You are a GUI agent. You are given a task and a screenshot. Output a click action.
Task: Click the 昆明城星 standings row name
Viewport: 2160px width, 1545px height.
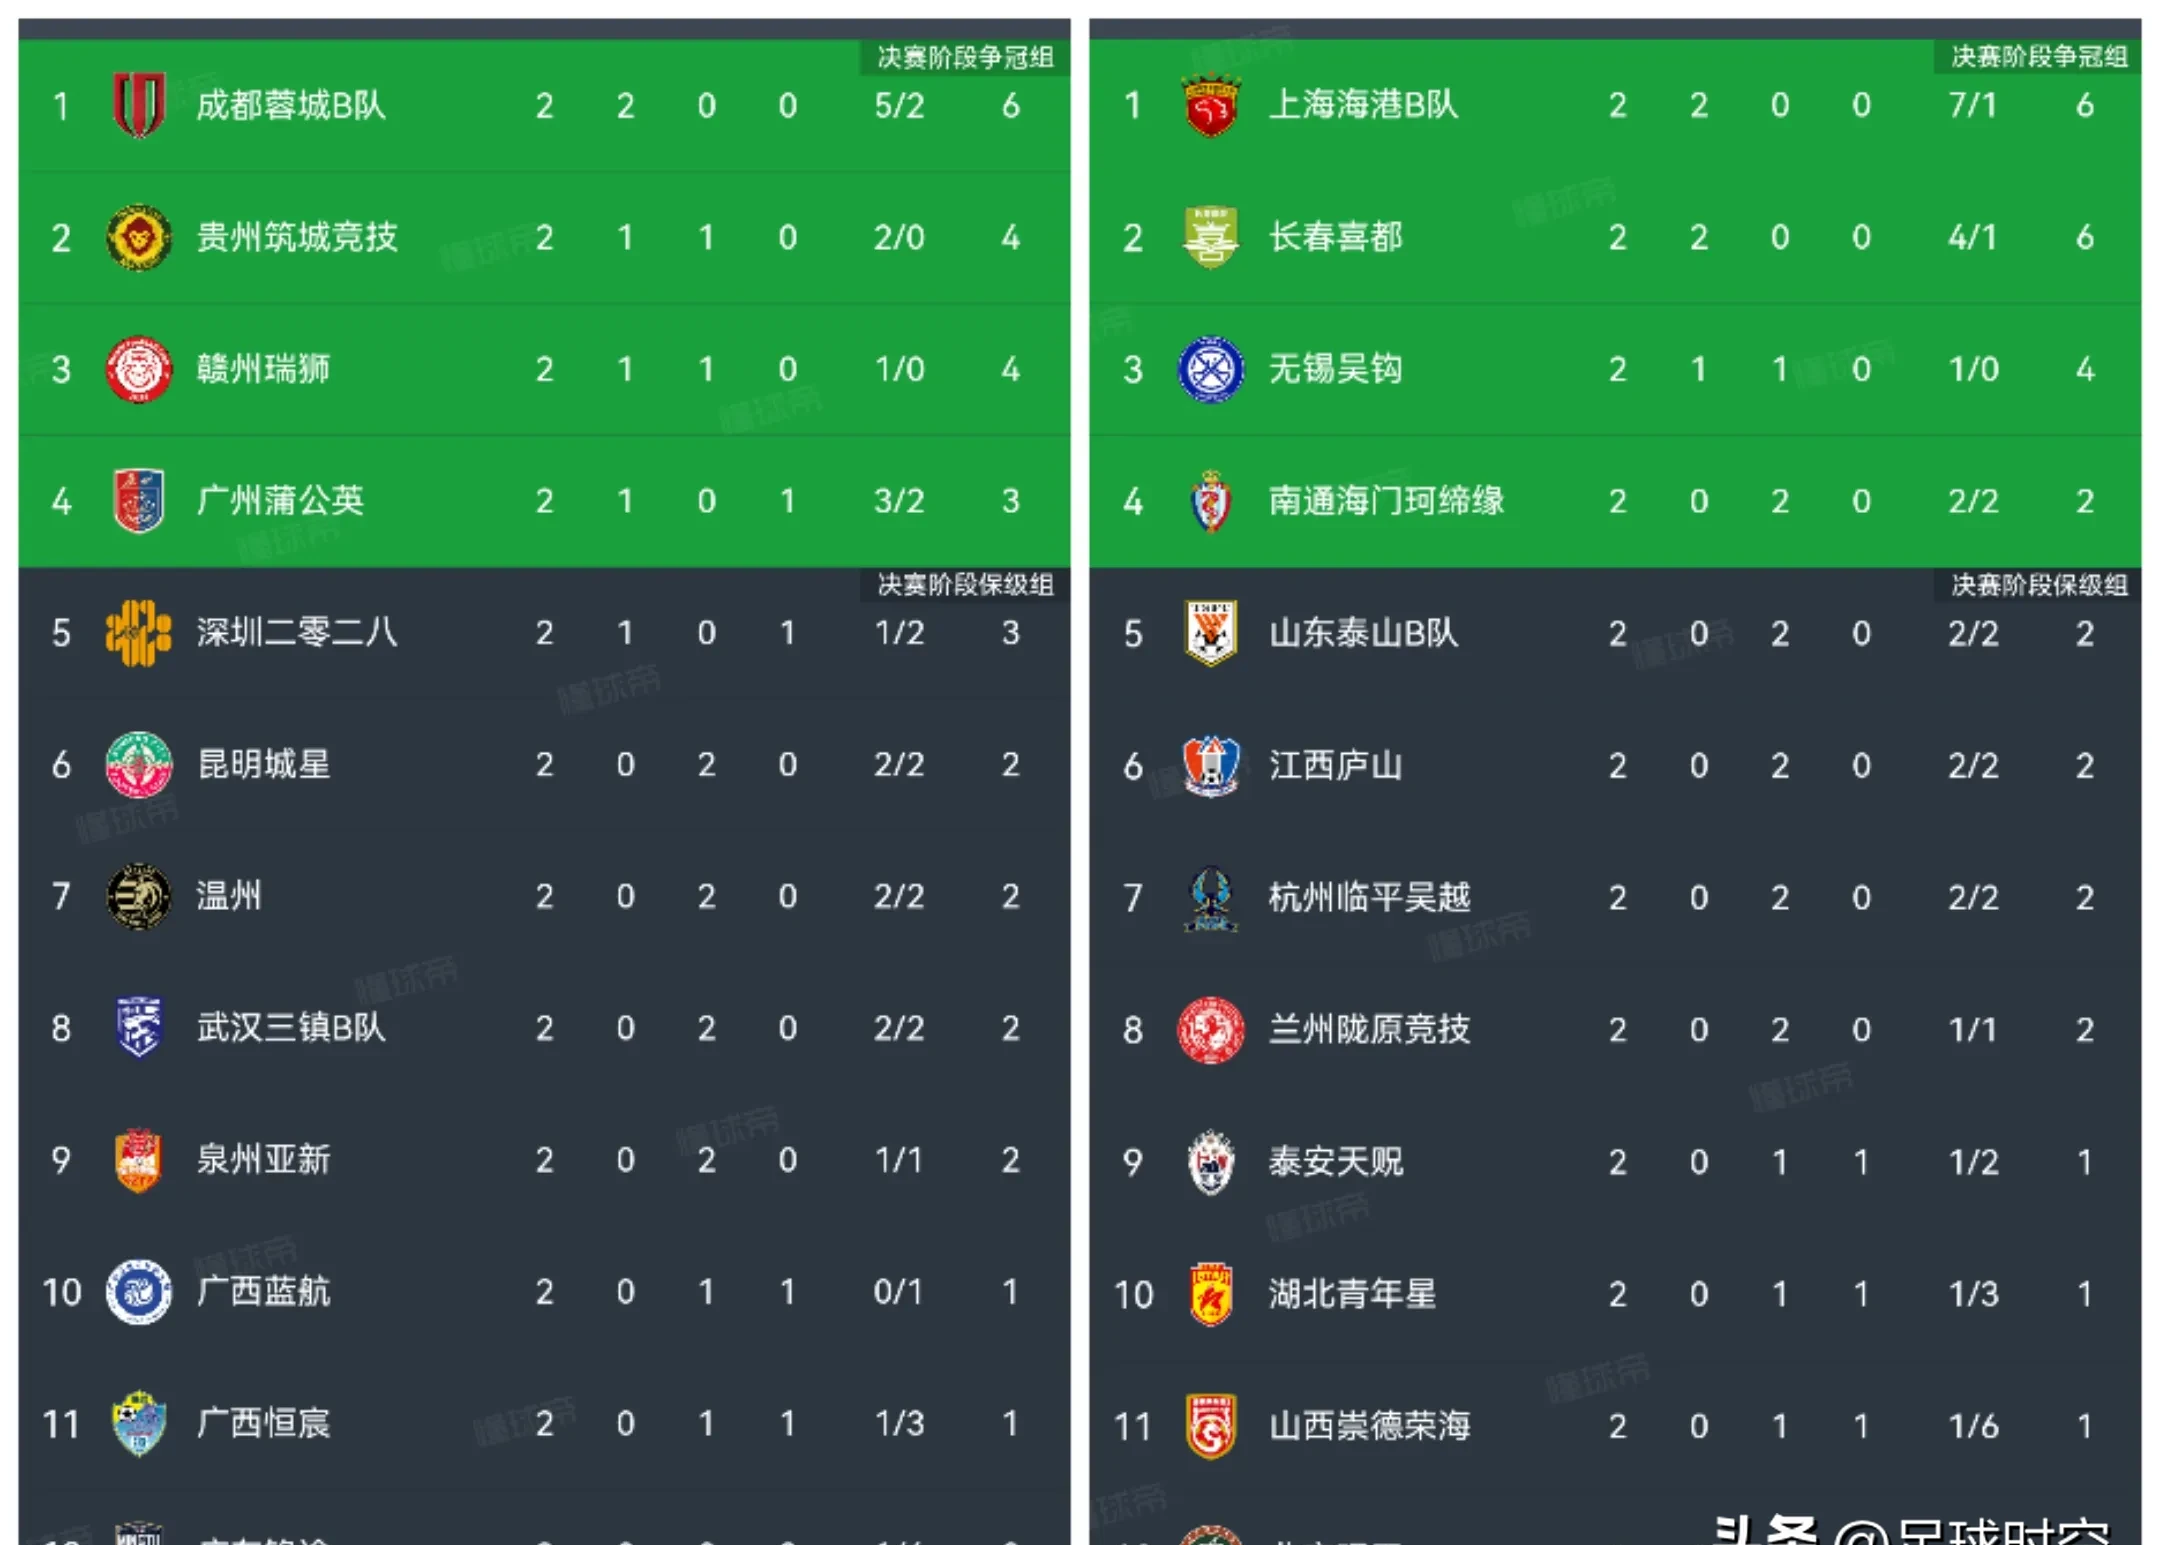pyautogui.click(x=263, y=764)
